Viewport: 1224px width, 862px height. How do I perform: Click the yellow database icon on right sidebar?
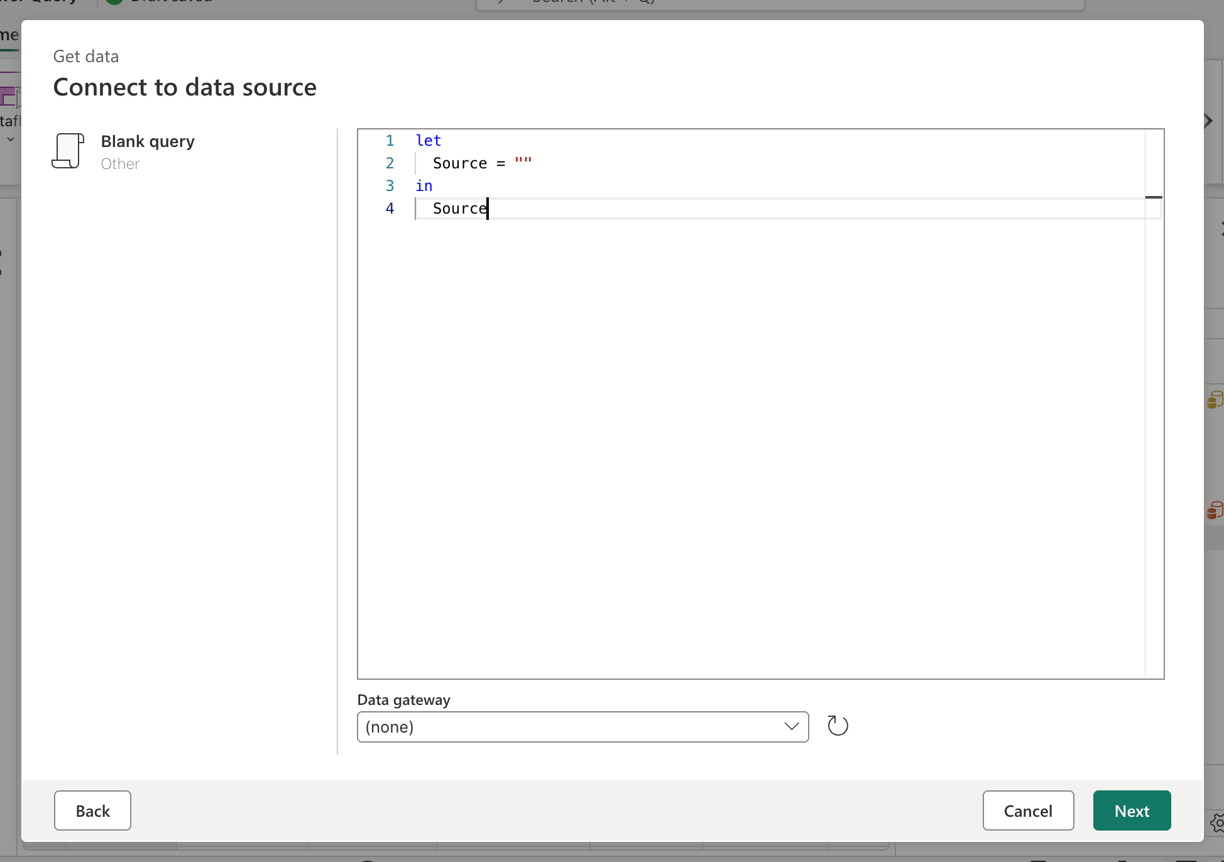[1214, 398]
